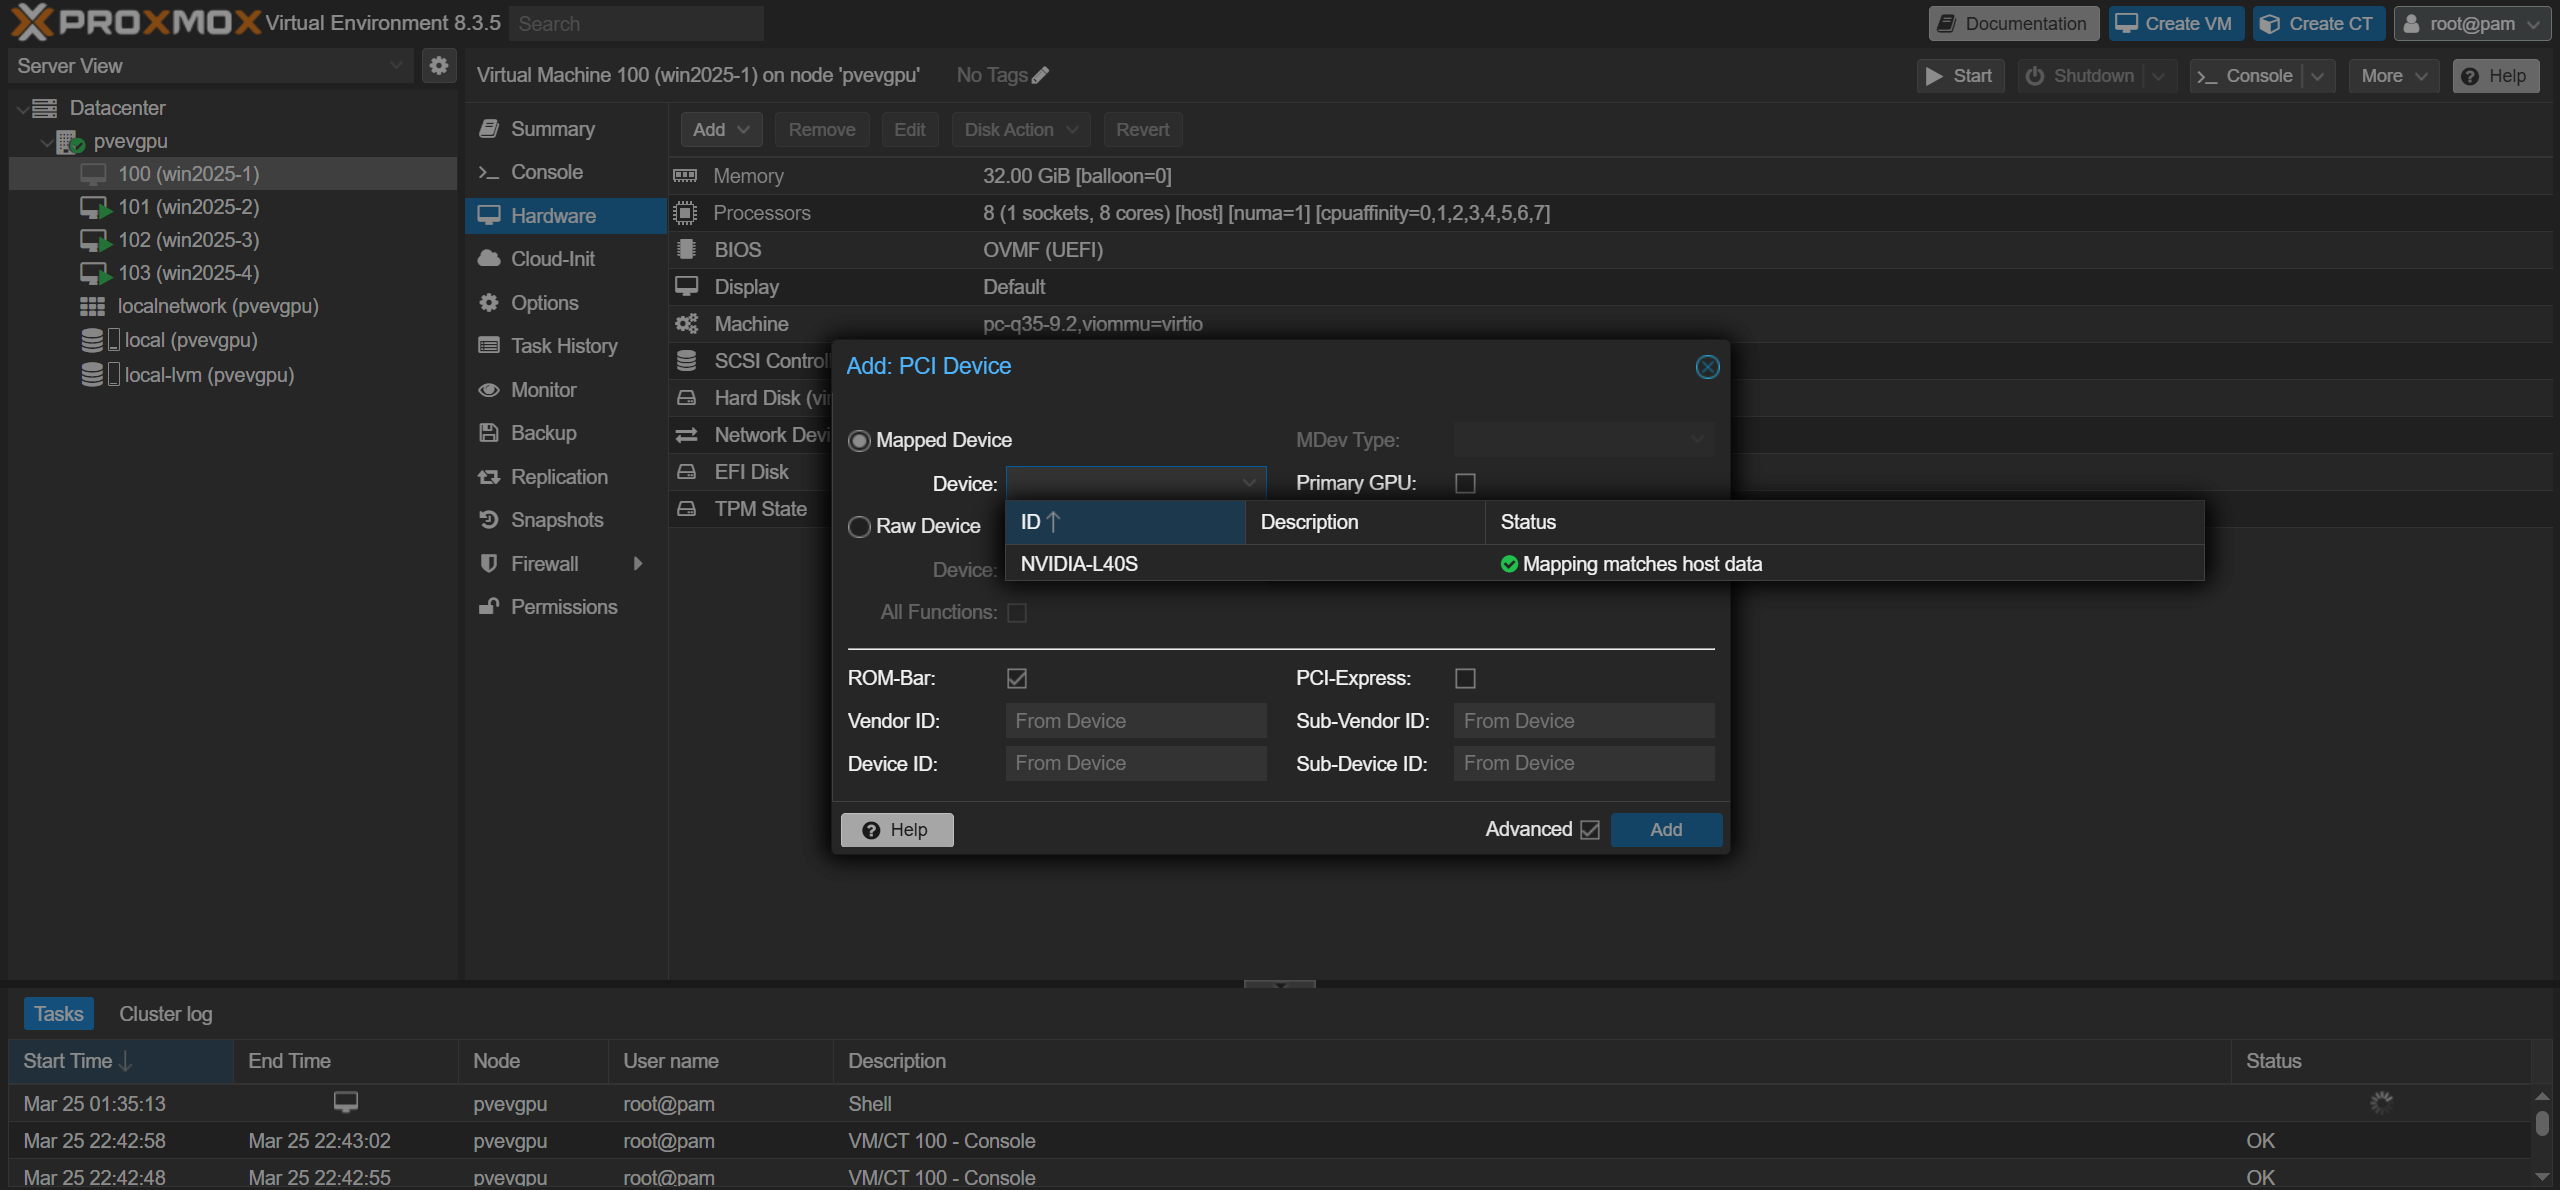Click the dialog Help button
The height and width of the screenshot is (1190, 2560).
897,830
